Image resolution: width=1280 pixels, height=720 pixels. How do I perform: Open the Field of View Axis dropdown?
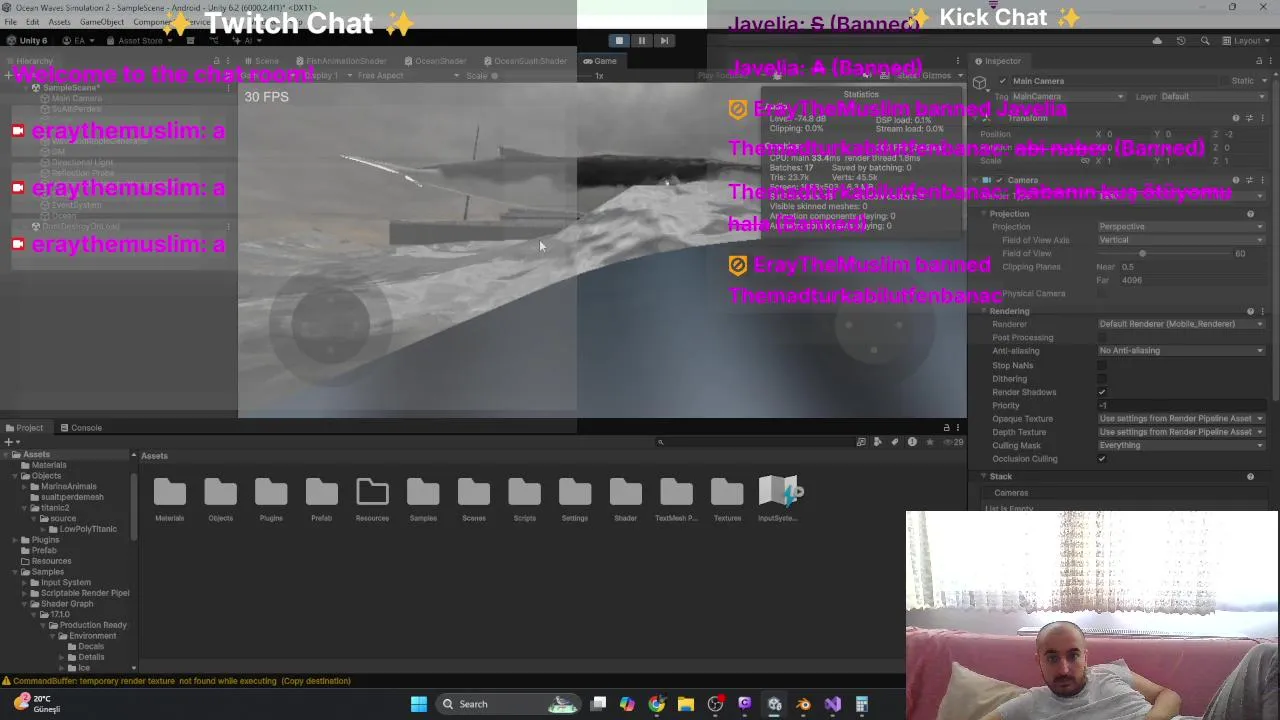pos(1180,240)
